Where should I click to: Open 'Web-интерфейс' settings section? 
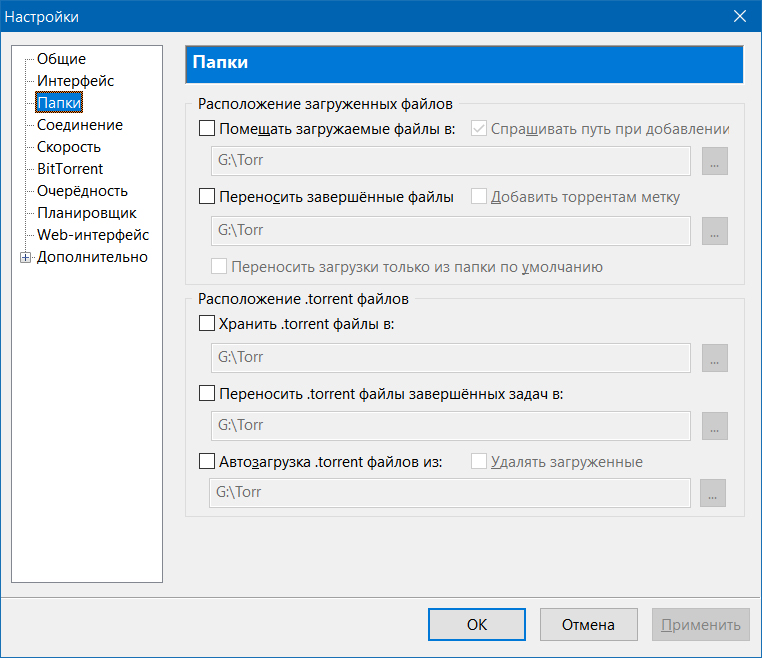[x=93, y=235]
